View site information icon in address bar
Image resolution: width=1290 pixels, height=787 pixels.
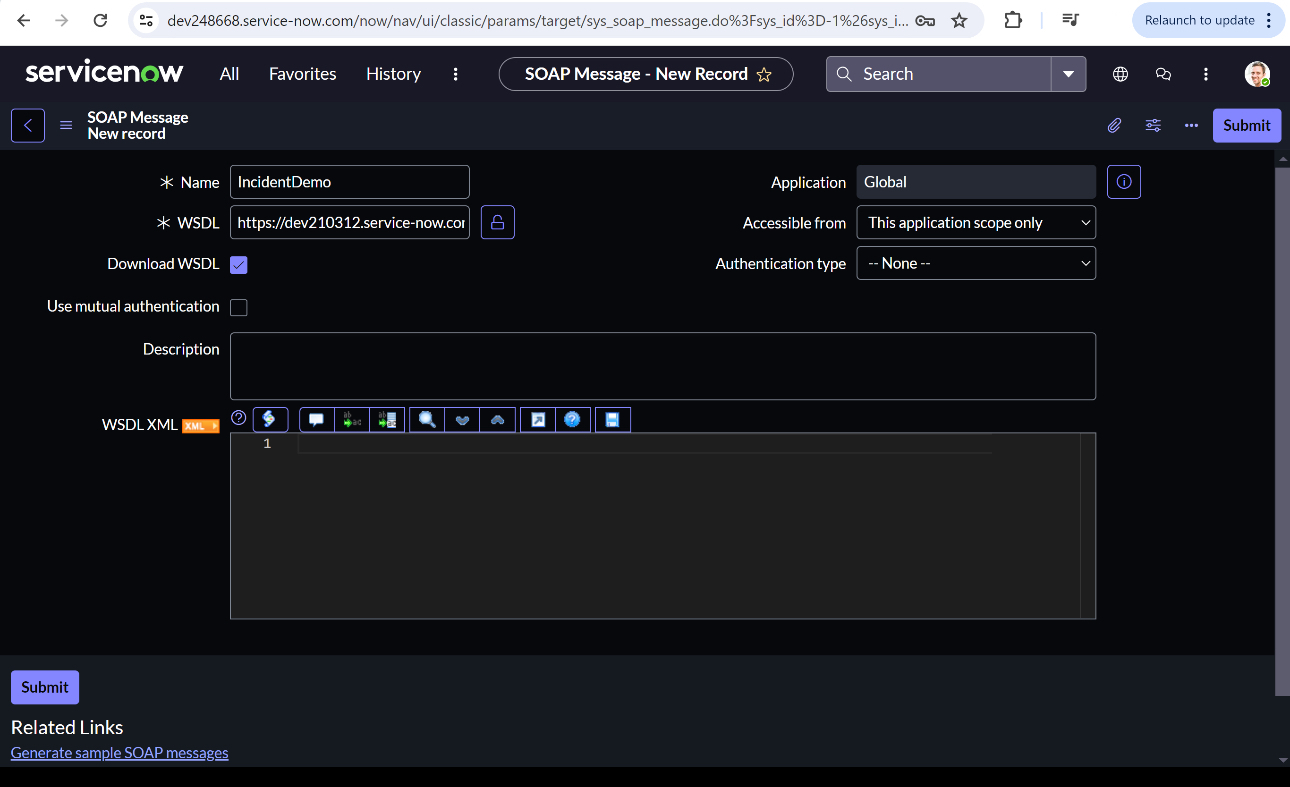146,20
